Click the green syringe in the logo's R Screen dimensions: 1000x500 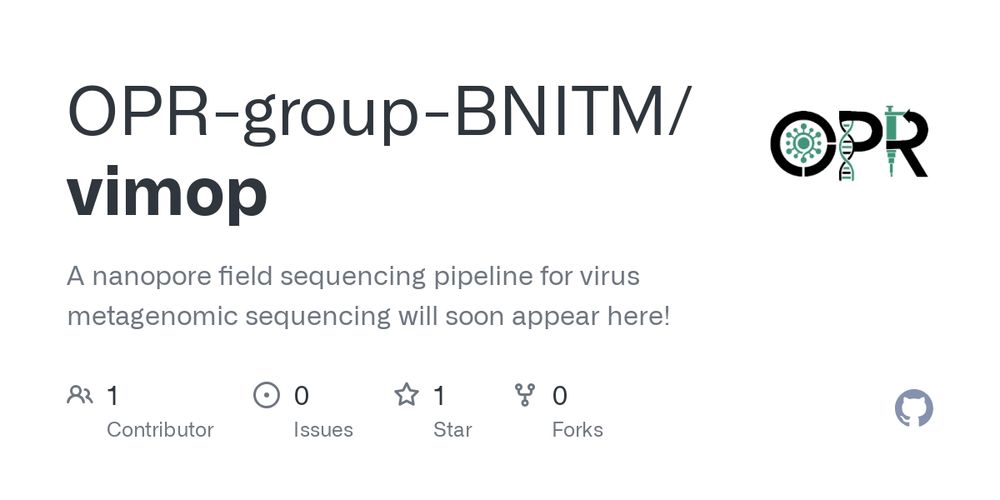pos(891,140)
